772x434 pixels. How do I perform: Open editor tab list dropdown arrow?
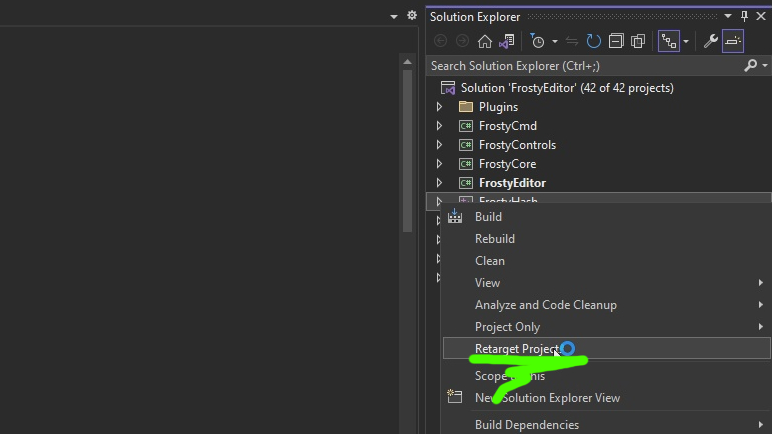click(394, 17)
